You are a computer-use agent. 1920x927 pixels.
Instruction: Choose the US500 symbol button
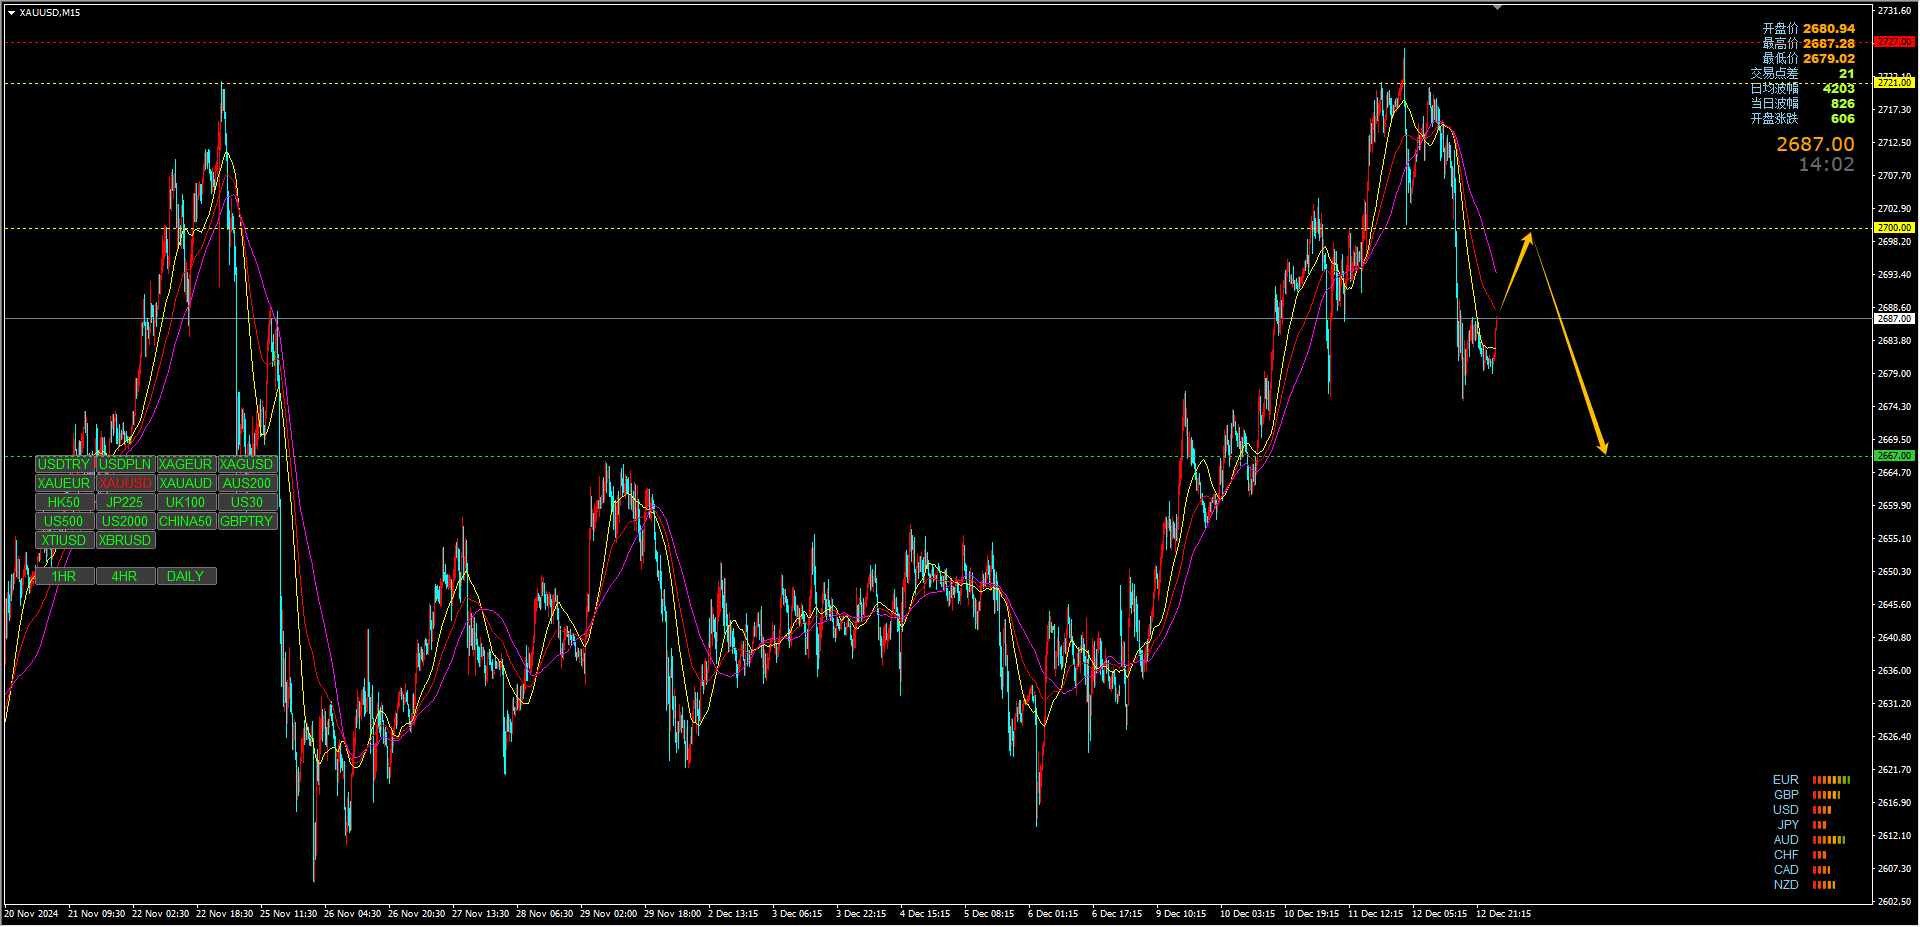tap(64, 521)
